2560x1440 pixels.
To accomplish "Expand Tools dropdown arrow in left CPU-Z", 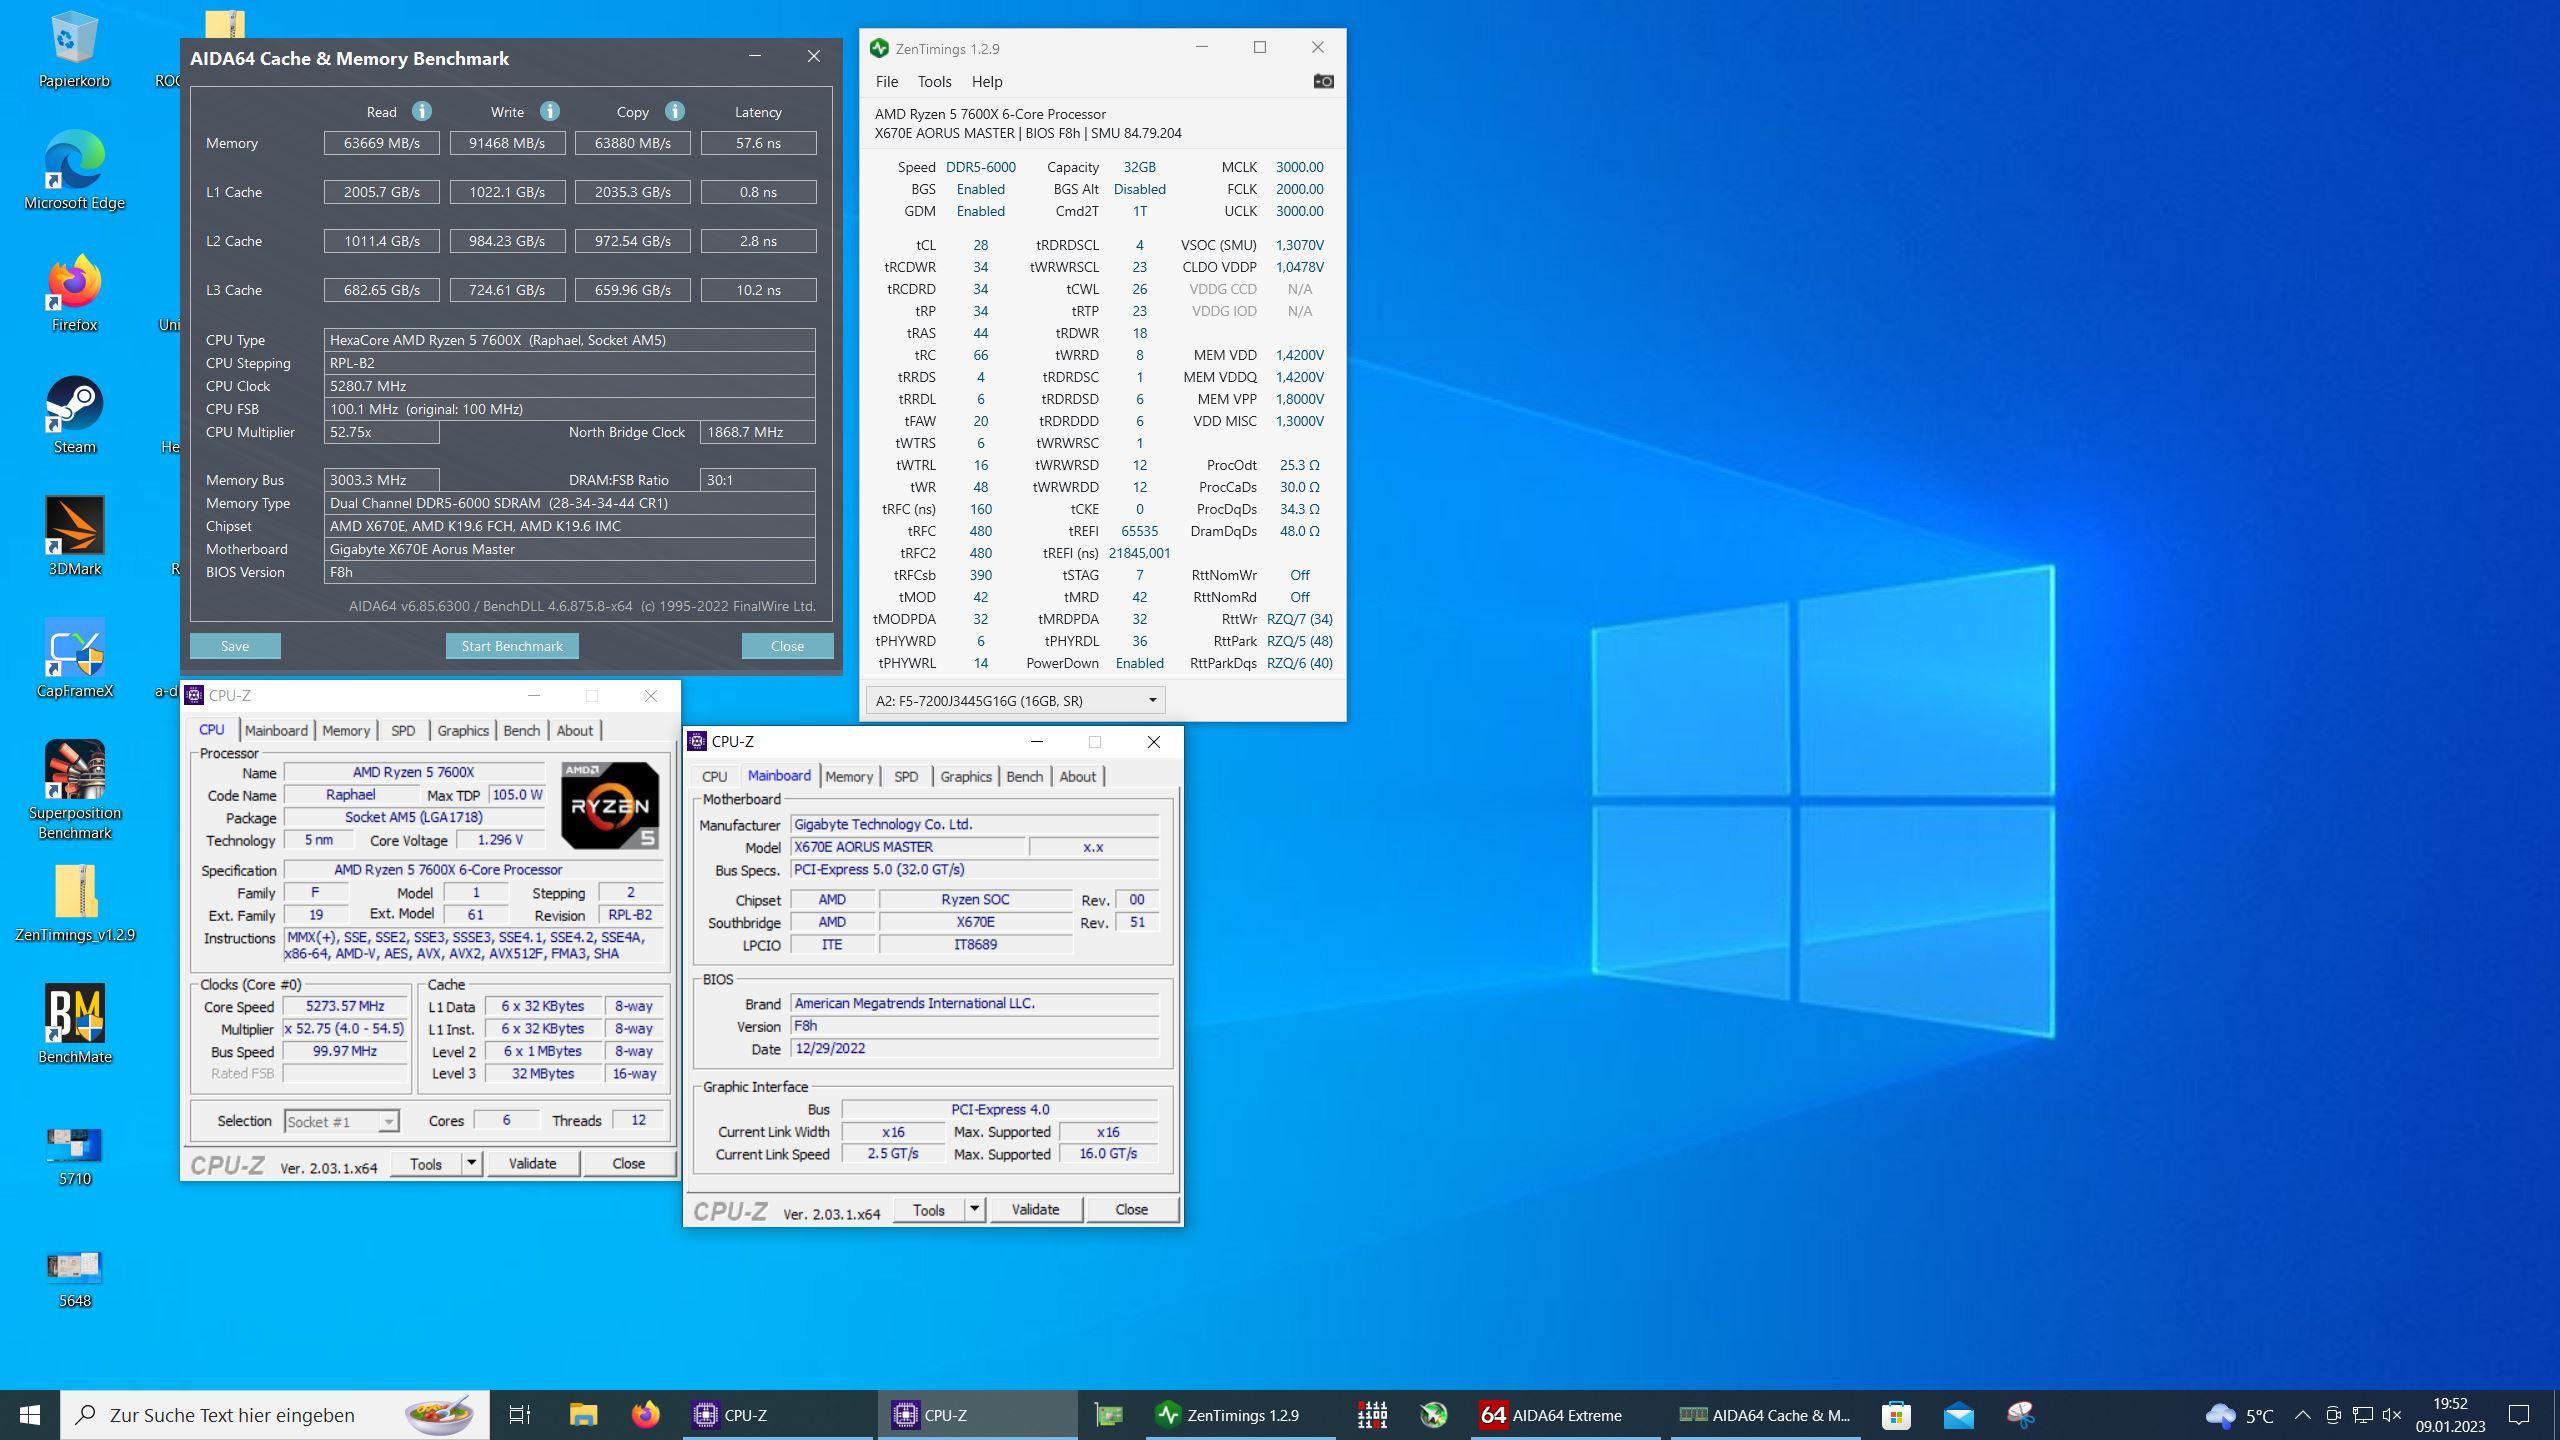I will 471,1163.
